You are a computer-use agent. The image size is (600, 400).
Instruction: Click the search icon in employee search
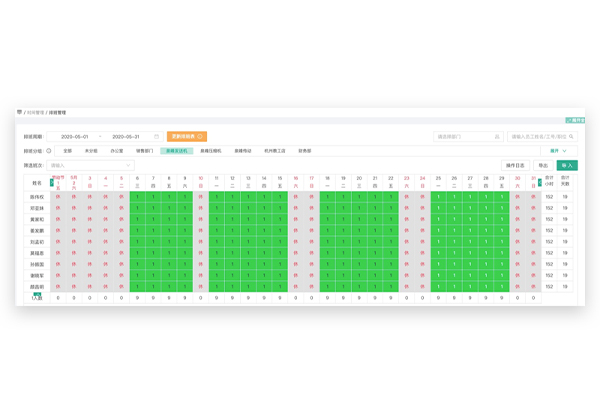click(572, 137)
